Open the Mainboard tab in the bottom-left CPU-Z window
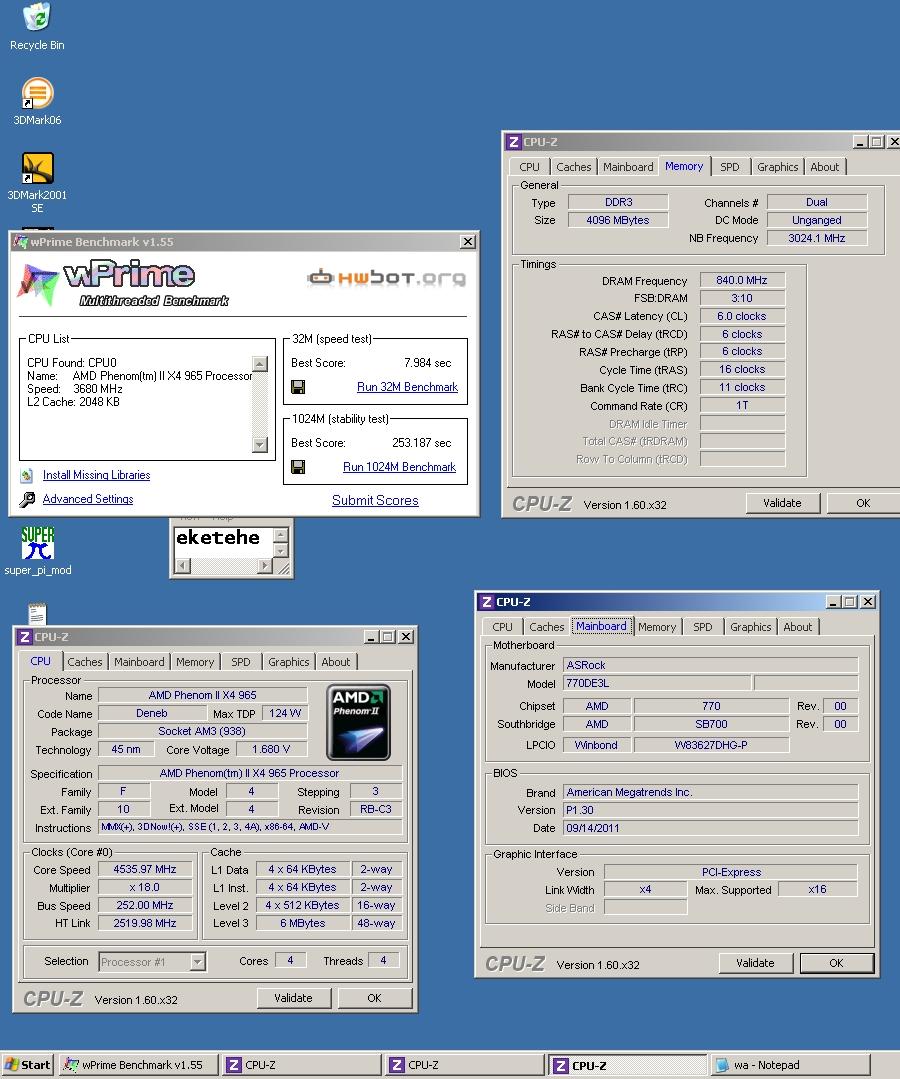Image resolution: width=900 pixels, height=1079 pixels. [139, 662]
